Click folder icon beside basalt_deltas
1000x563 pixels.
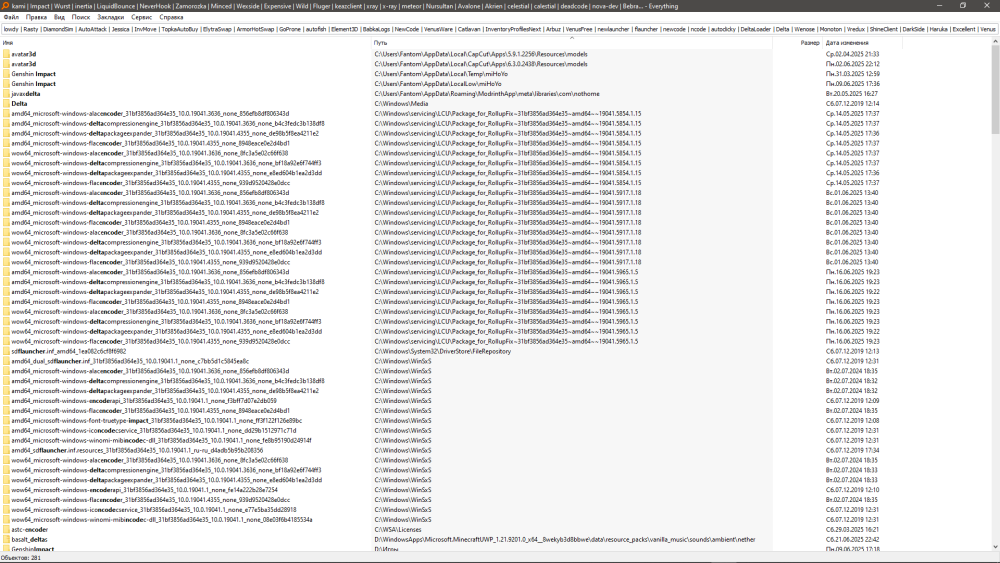pos(6,539)
